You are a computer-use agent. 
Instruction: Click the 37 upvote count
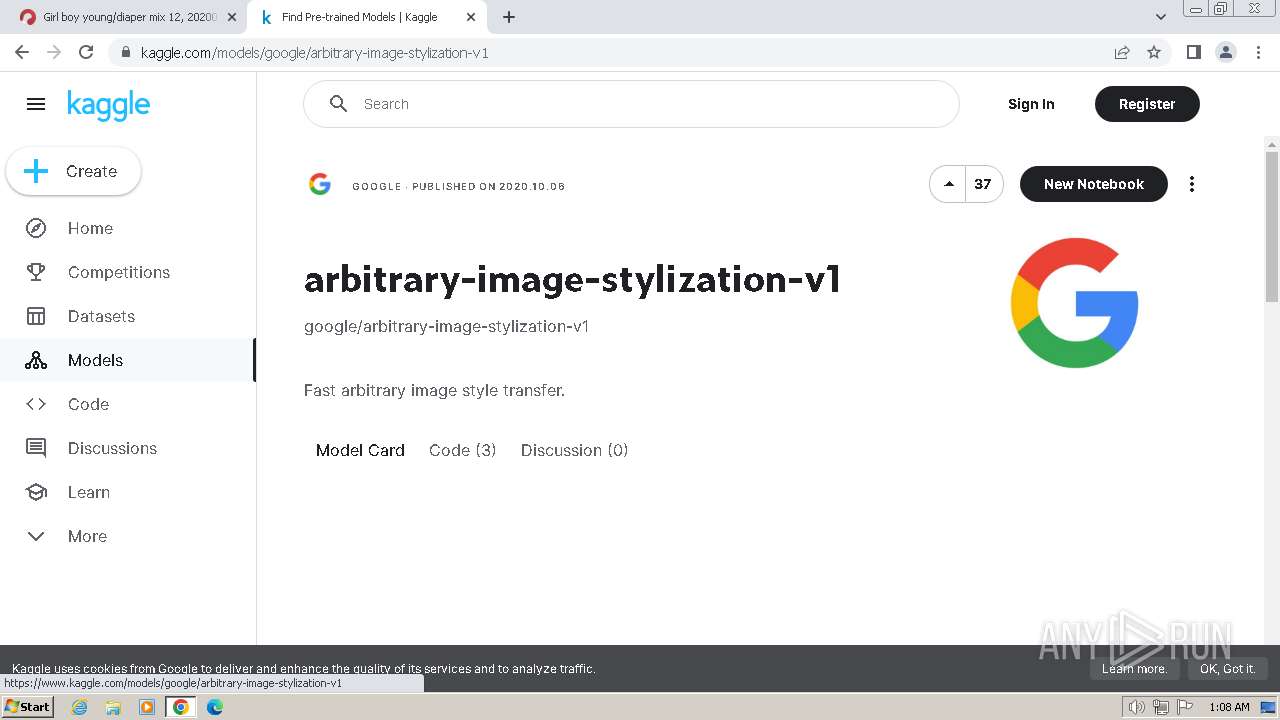click(x=983, y=184)
